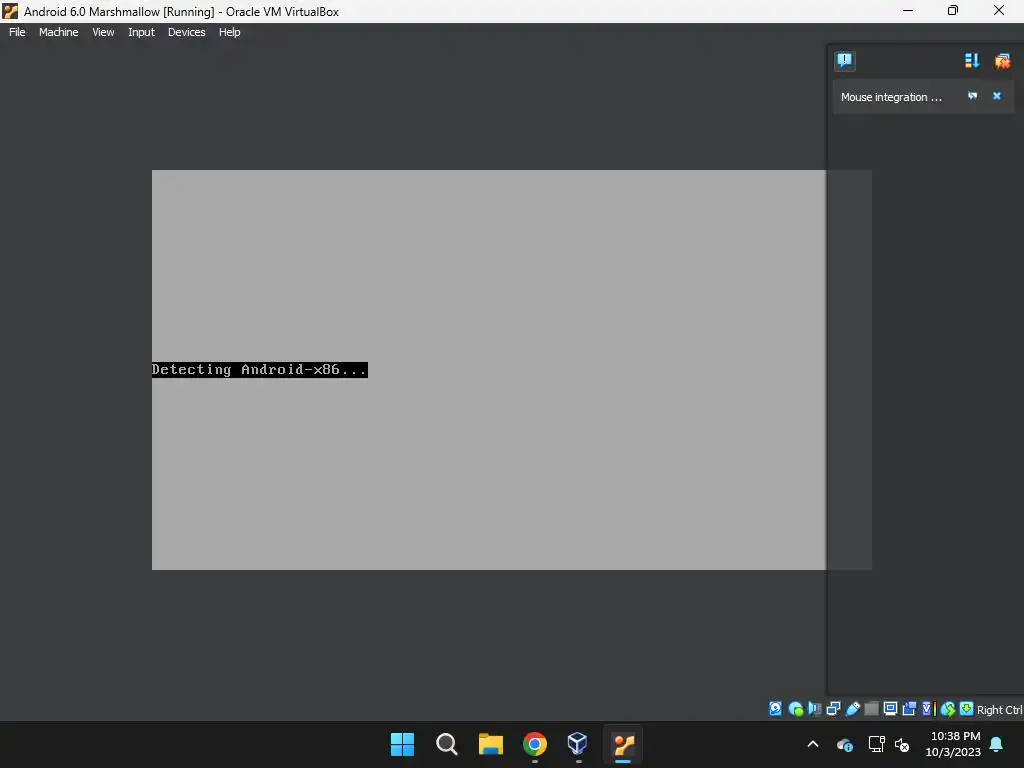
Task: Click the network adapter status indicator
Action: point(833,709)
